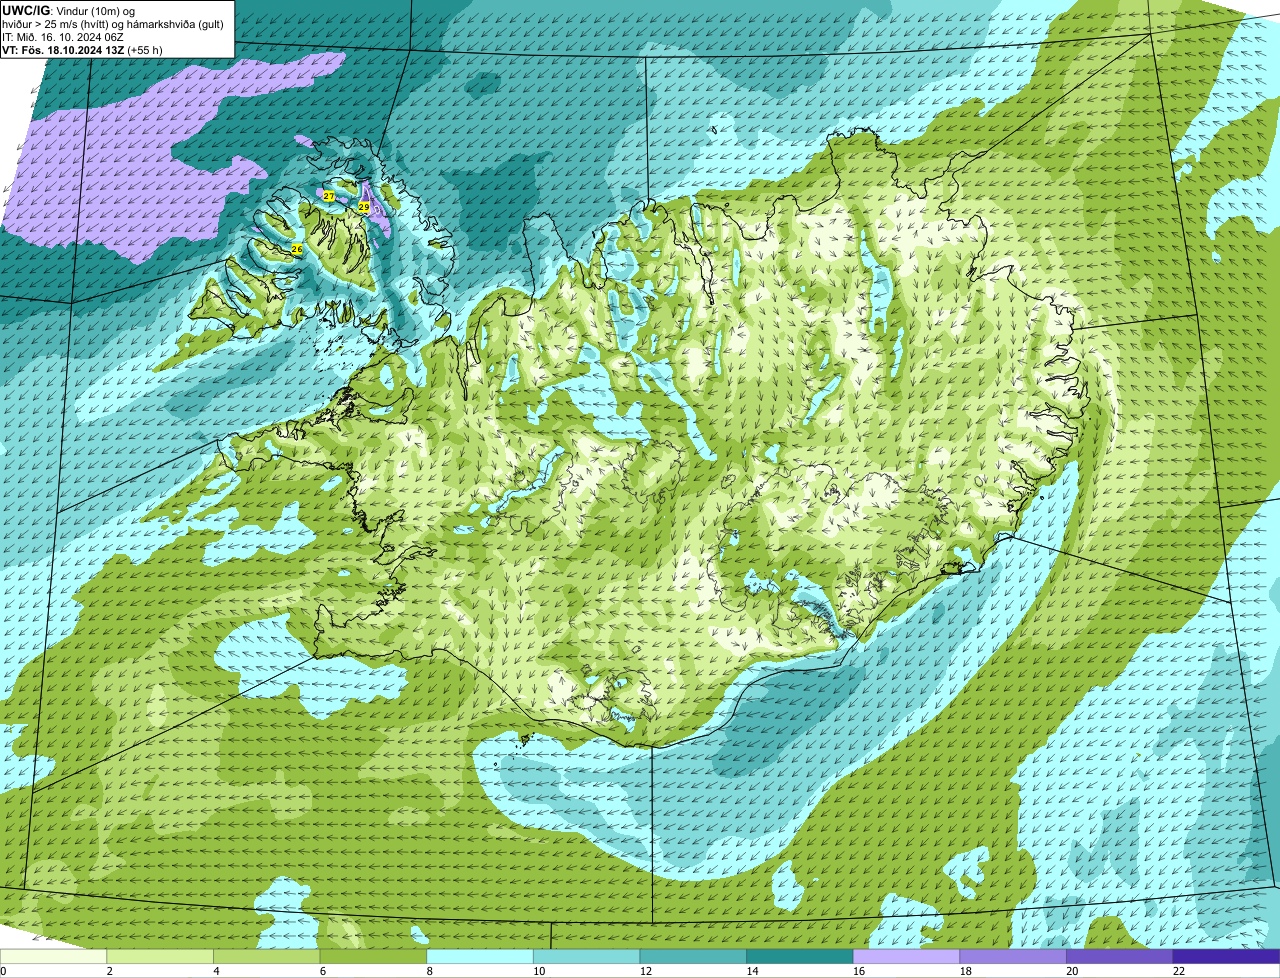Click the legend scale number 14
This screenshot has height=978, width=1280.
click(752, 971)
